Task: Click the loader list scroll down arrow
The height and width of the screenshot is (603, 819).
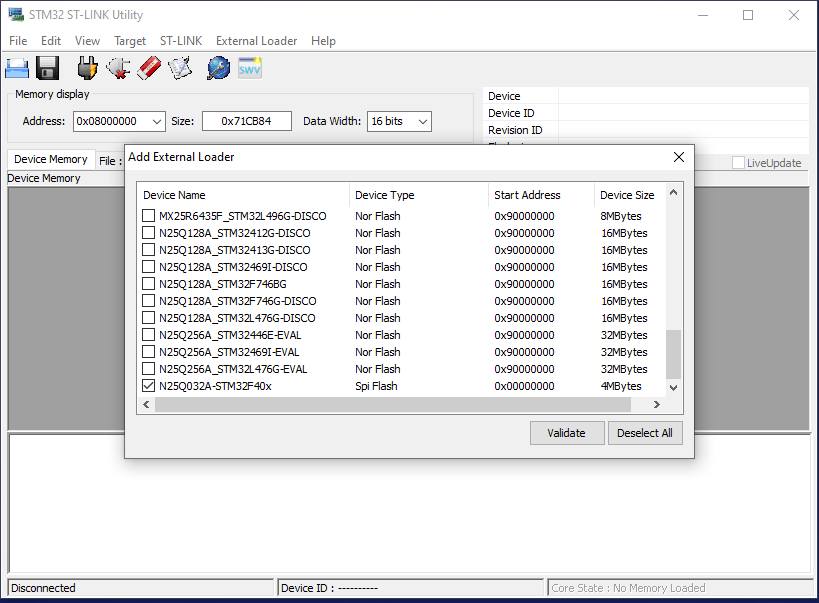Action: click(673, 387)
